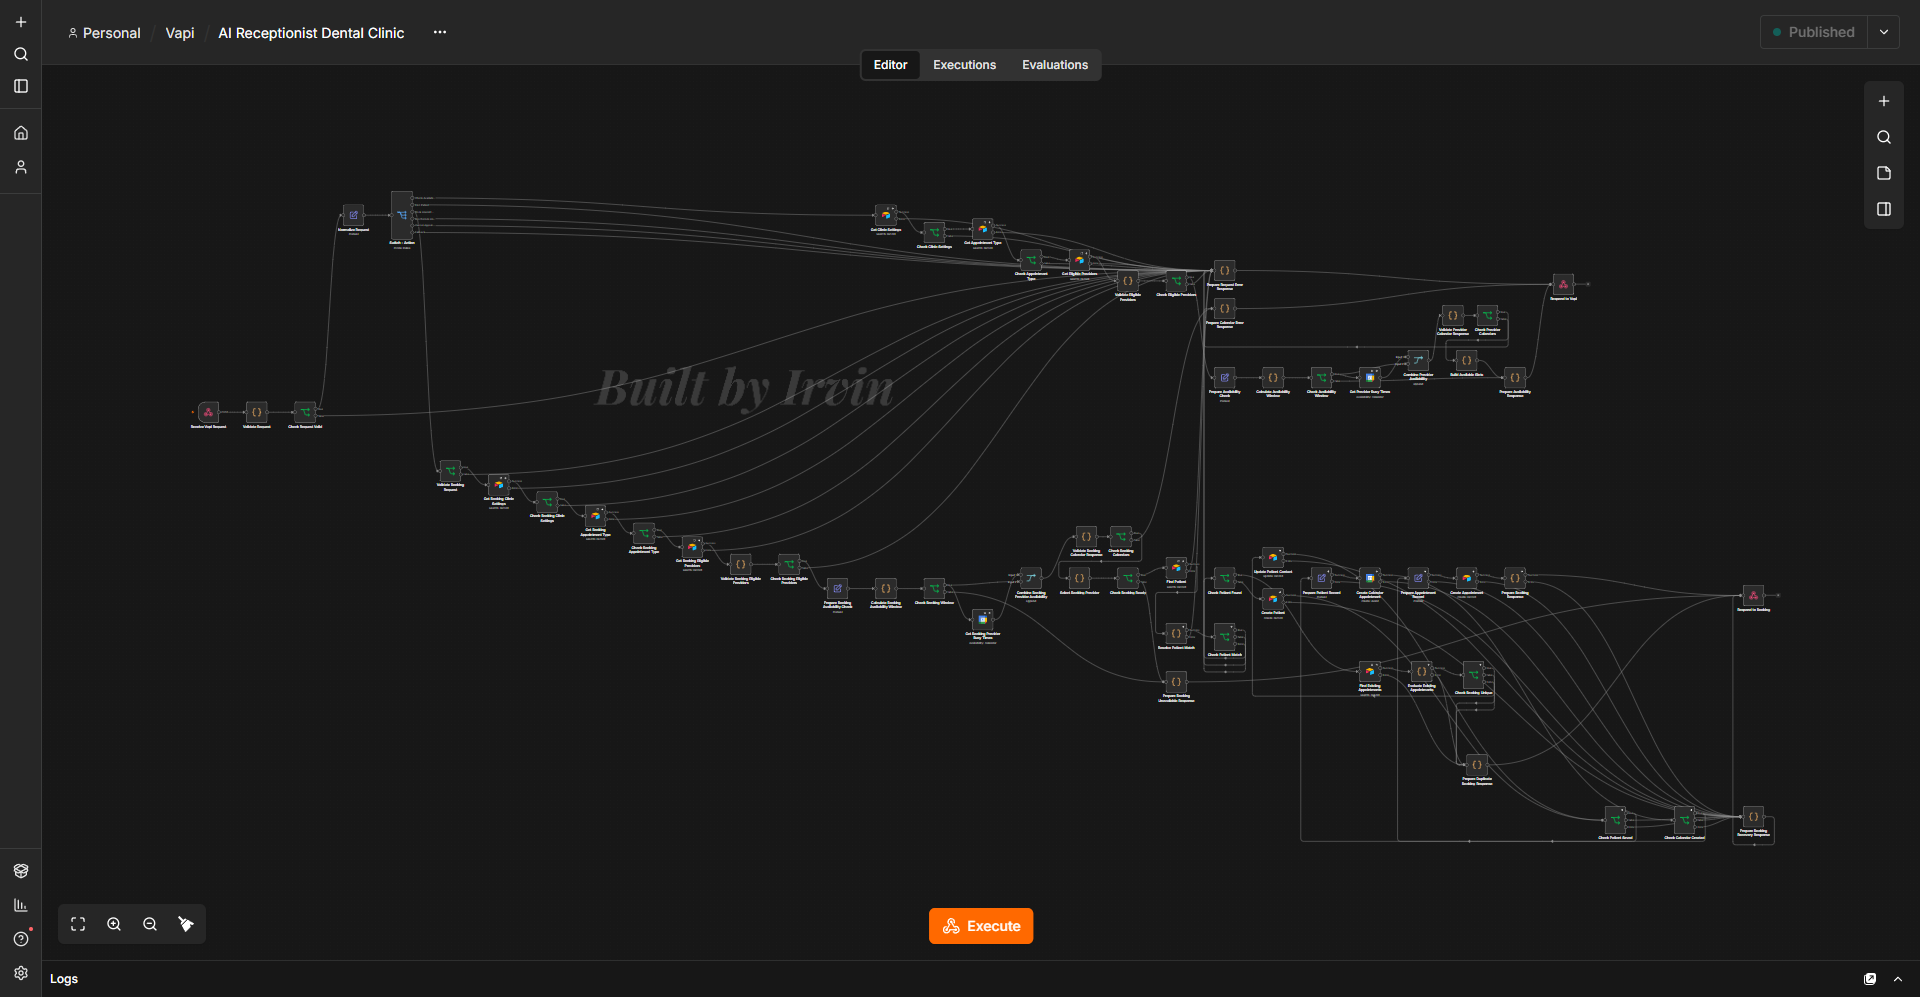
Task: Pop out the logs panel icon
Action: (1870, 979)
